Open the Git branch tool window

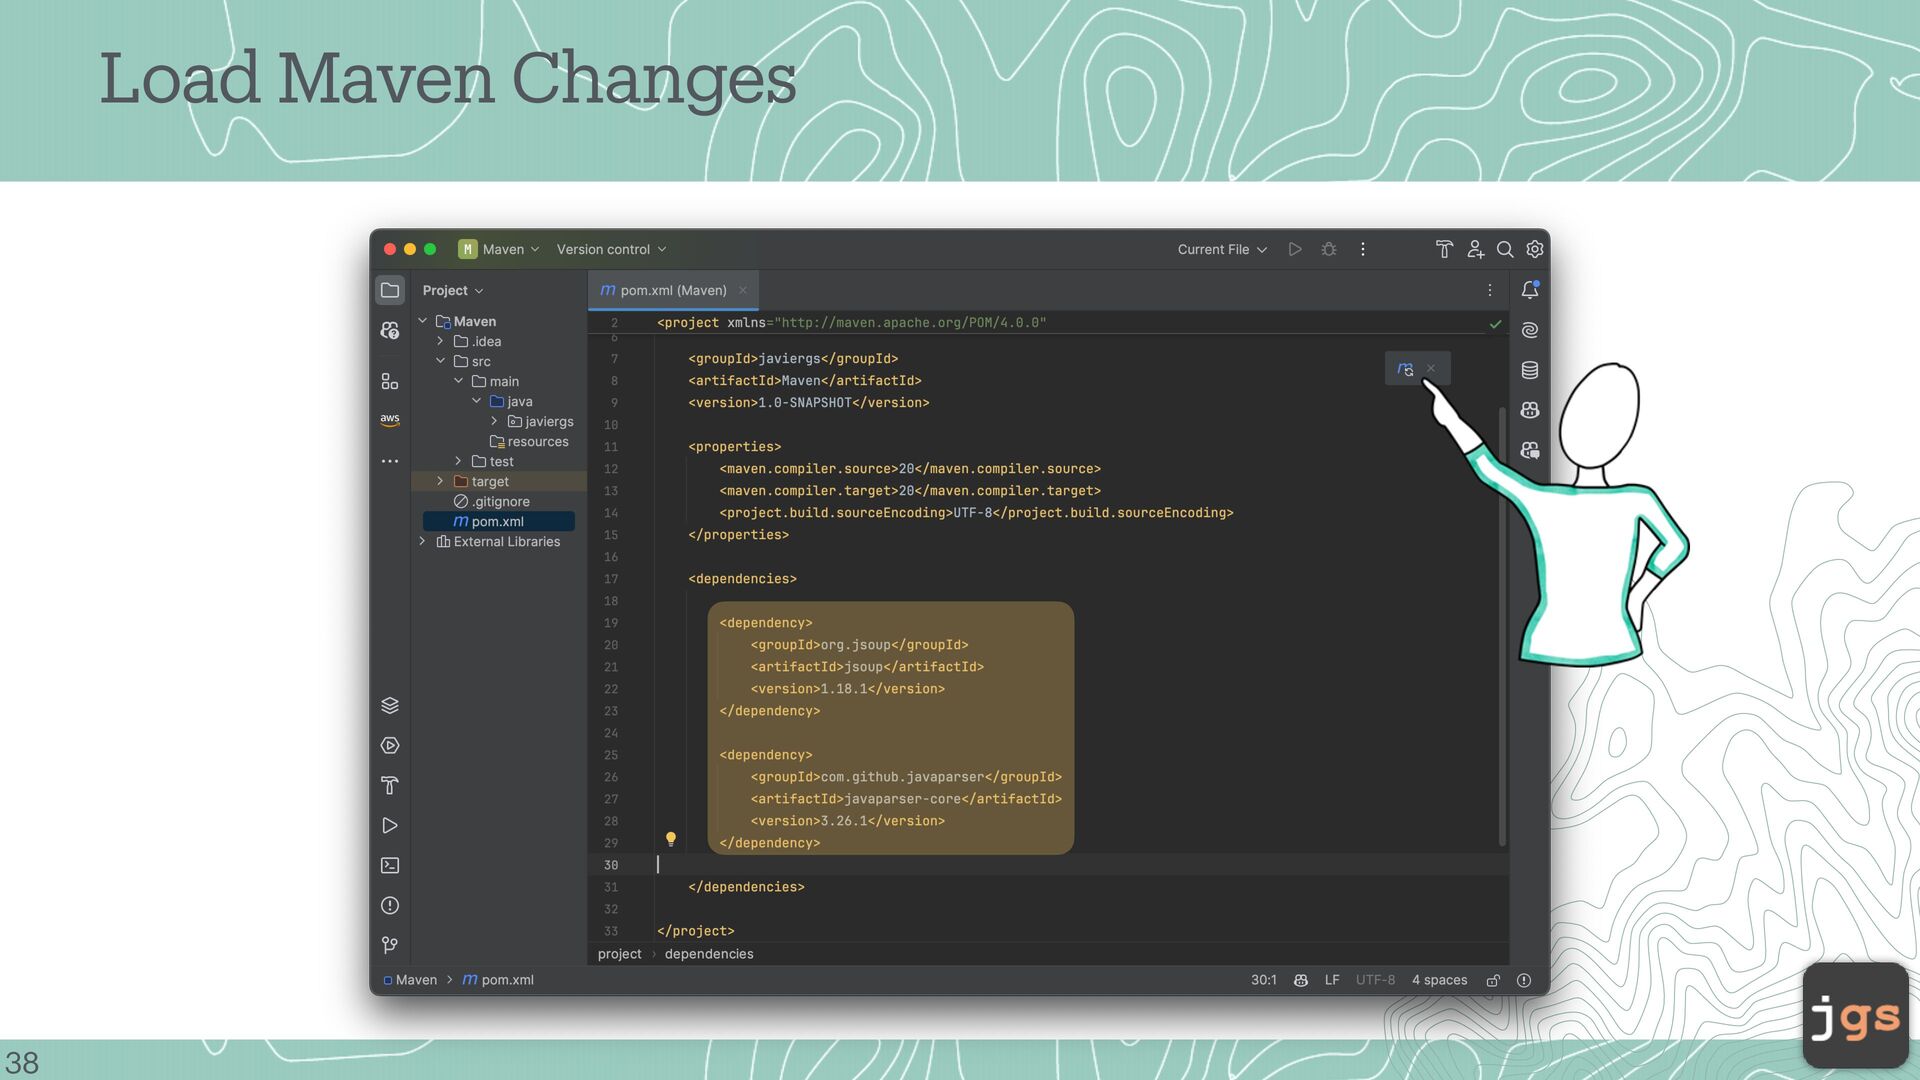point(390,946)
